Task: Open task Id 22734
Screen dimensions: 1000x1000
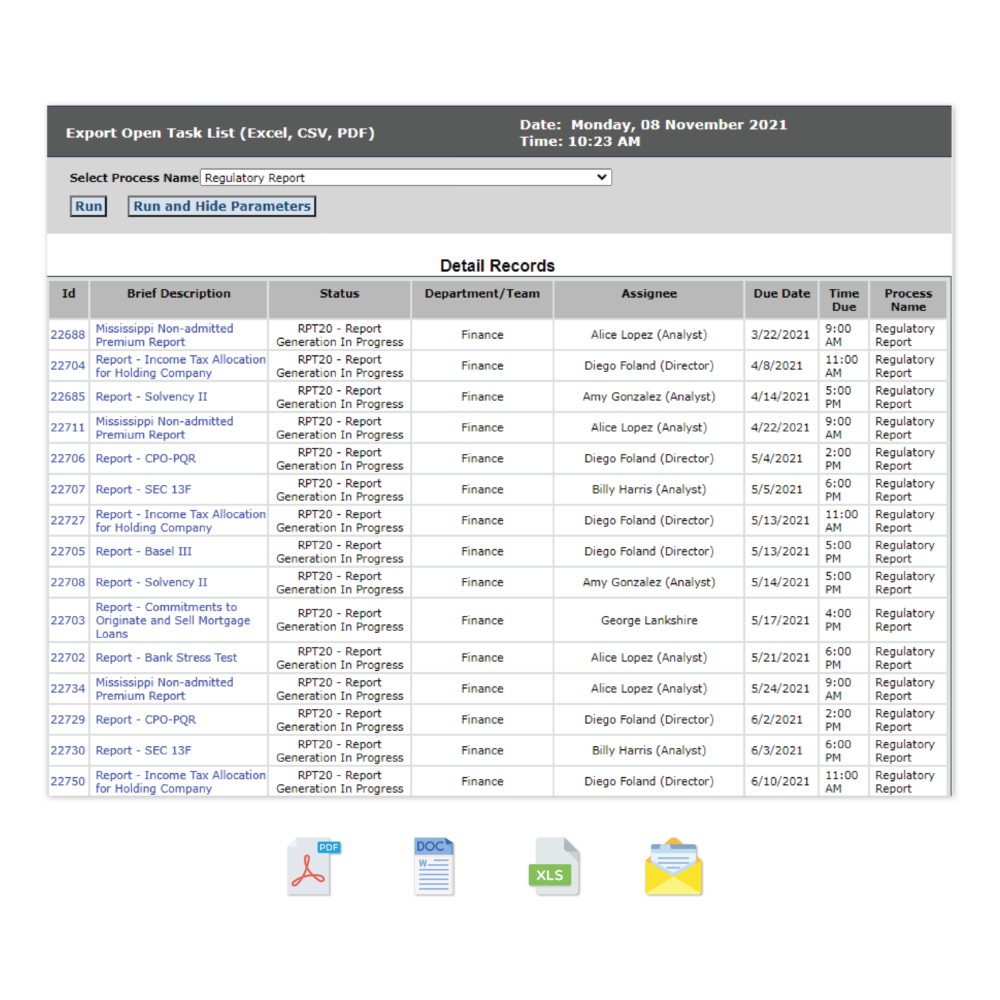Action: [68, 689]
